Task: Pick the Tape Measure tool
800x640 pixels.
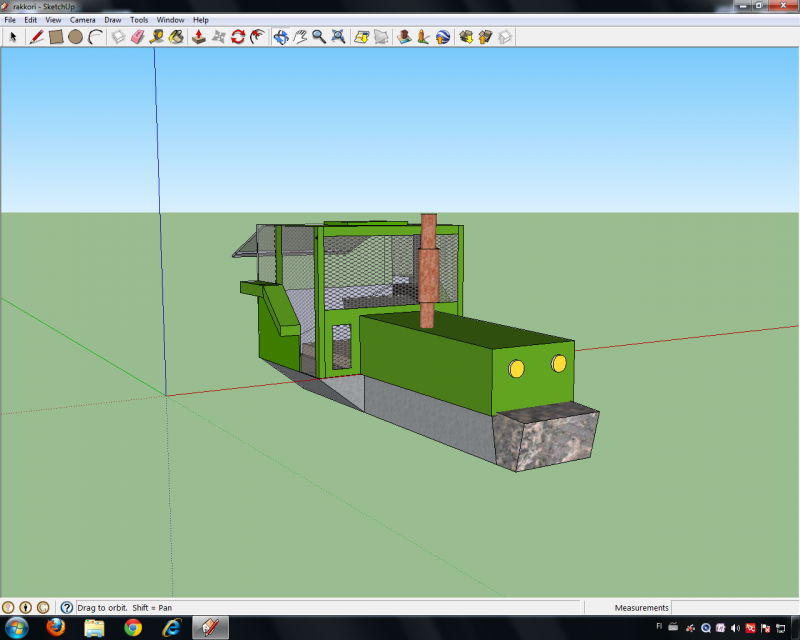Action: [157, 37]
